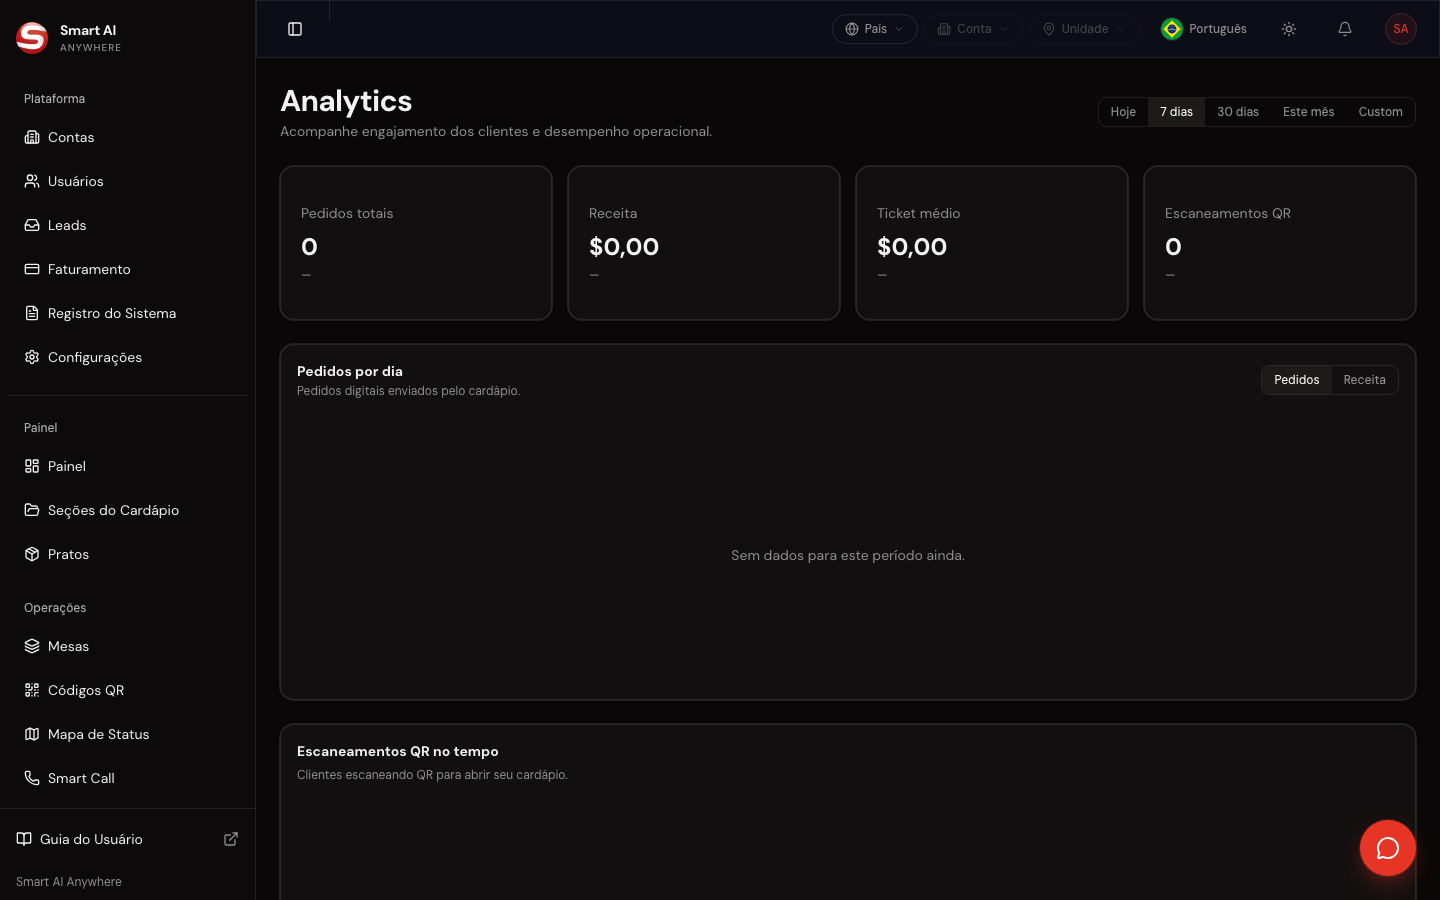Click the external link icon beside Guia do Usuário
This screenshot has width=1440, height=900.
(231, 839)
